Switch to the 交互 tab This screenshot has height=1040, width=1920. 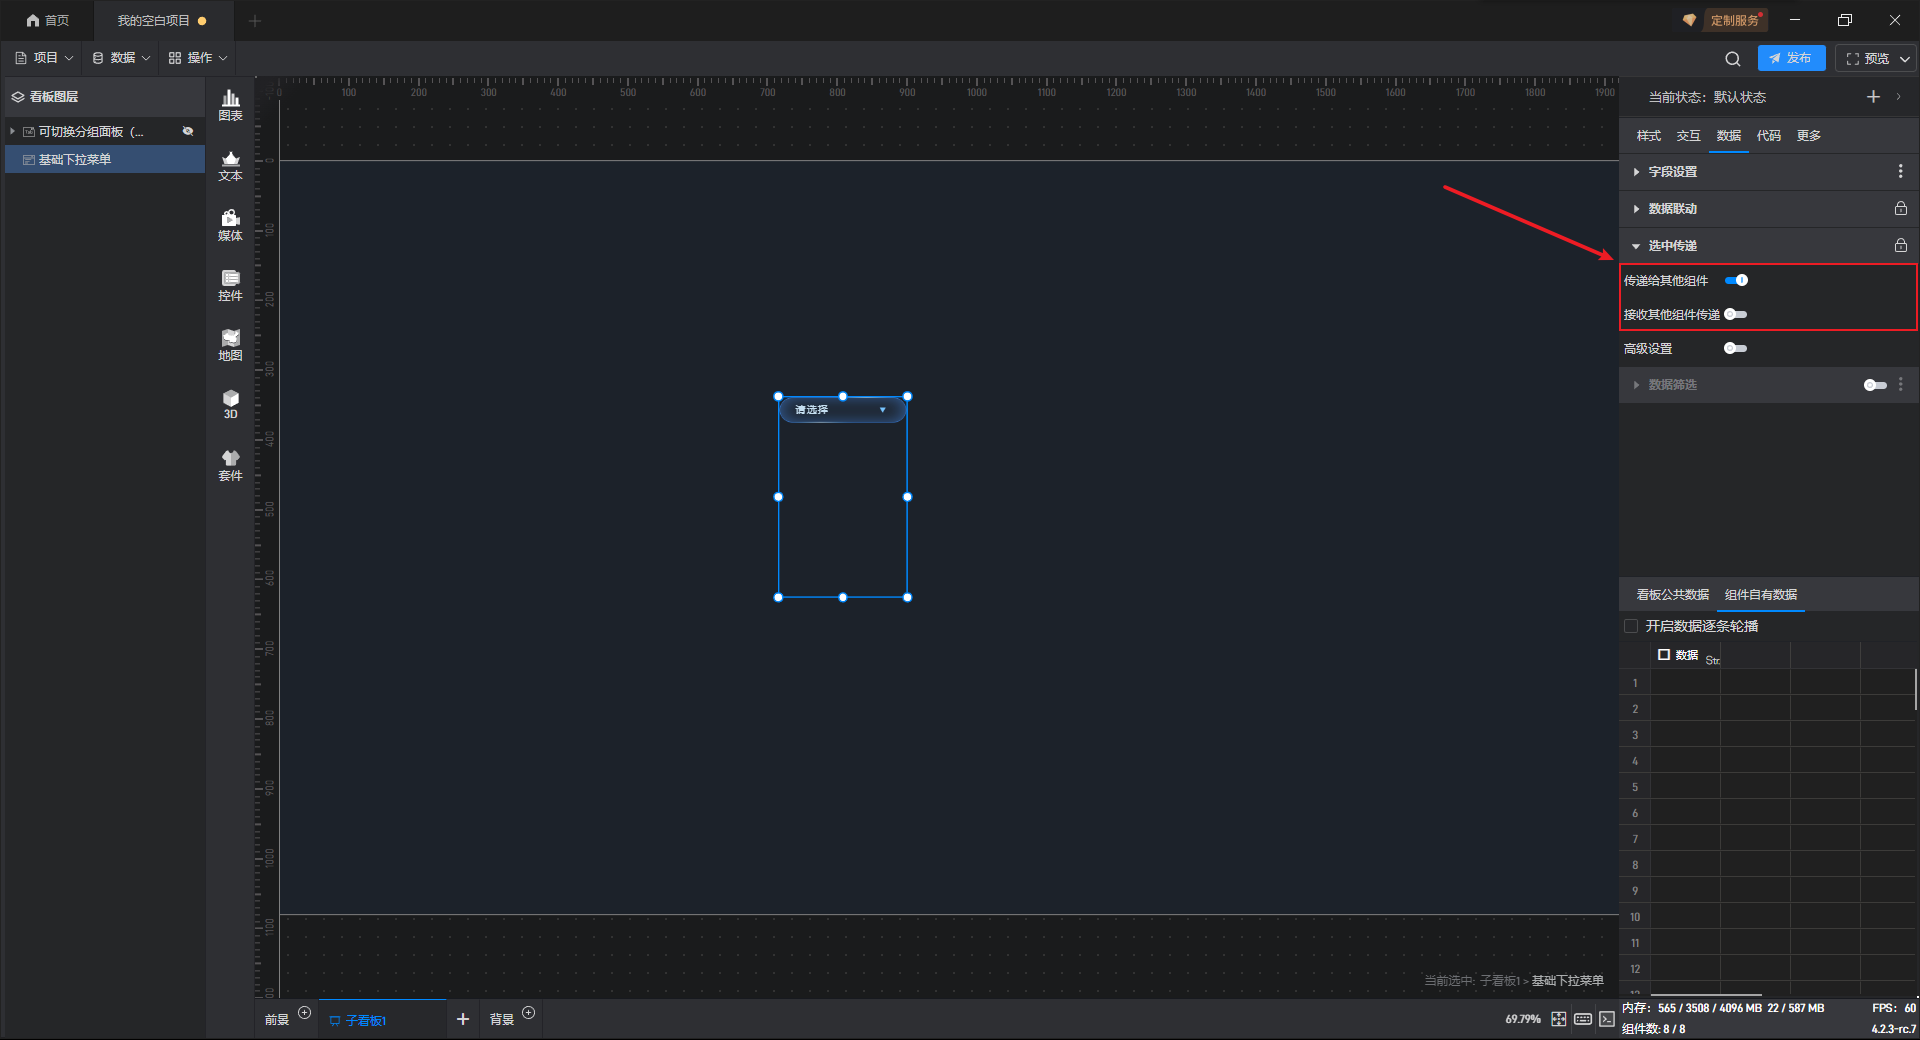coord(1689,136)
